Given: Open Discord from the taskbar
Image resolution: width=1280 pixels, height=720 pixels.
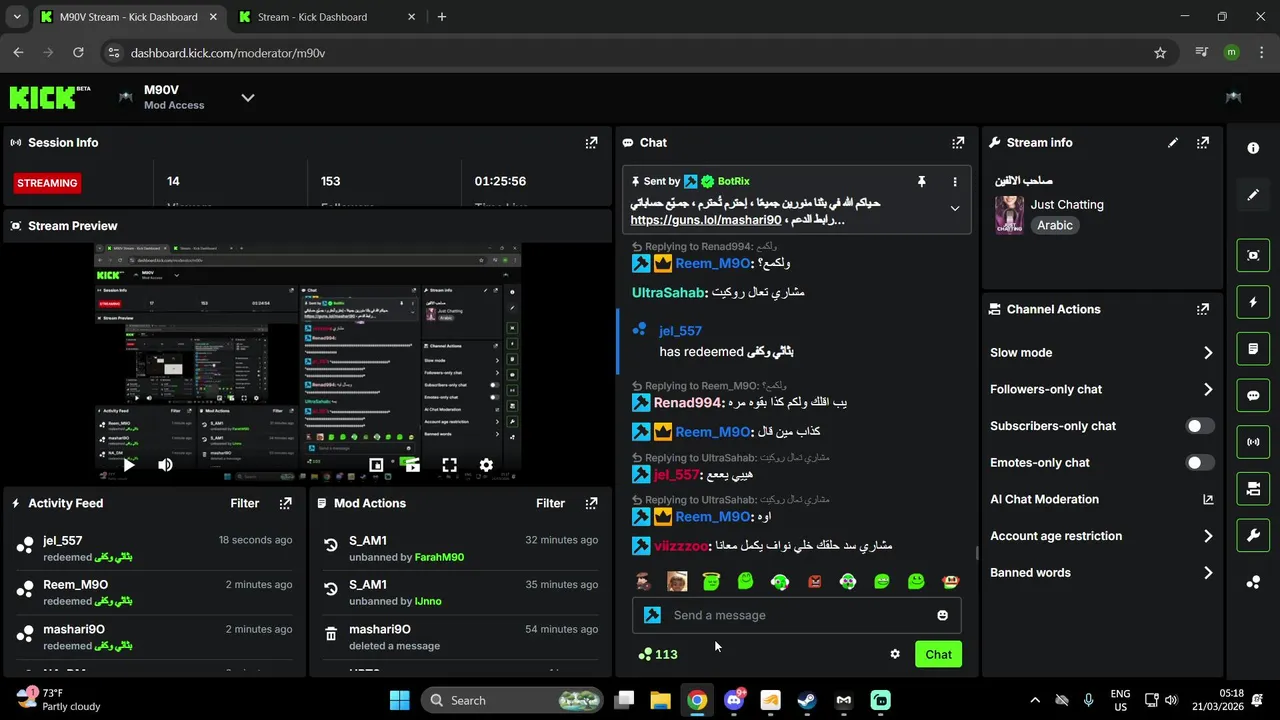Looking at the screenshot, I should [x=734, y=700].
